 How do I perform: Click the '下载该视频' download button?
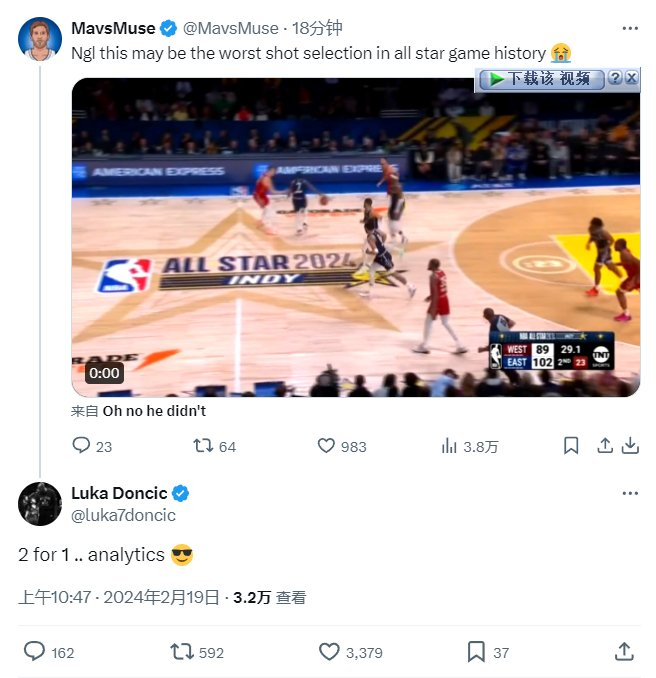(541, 79)
